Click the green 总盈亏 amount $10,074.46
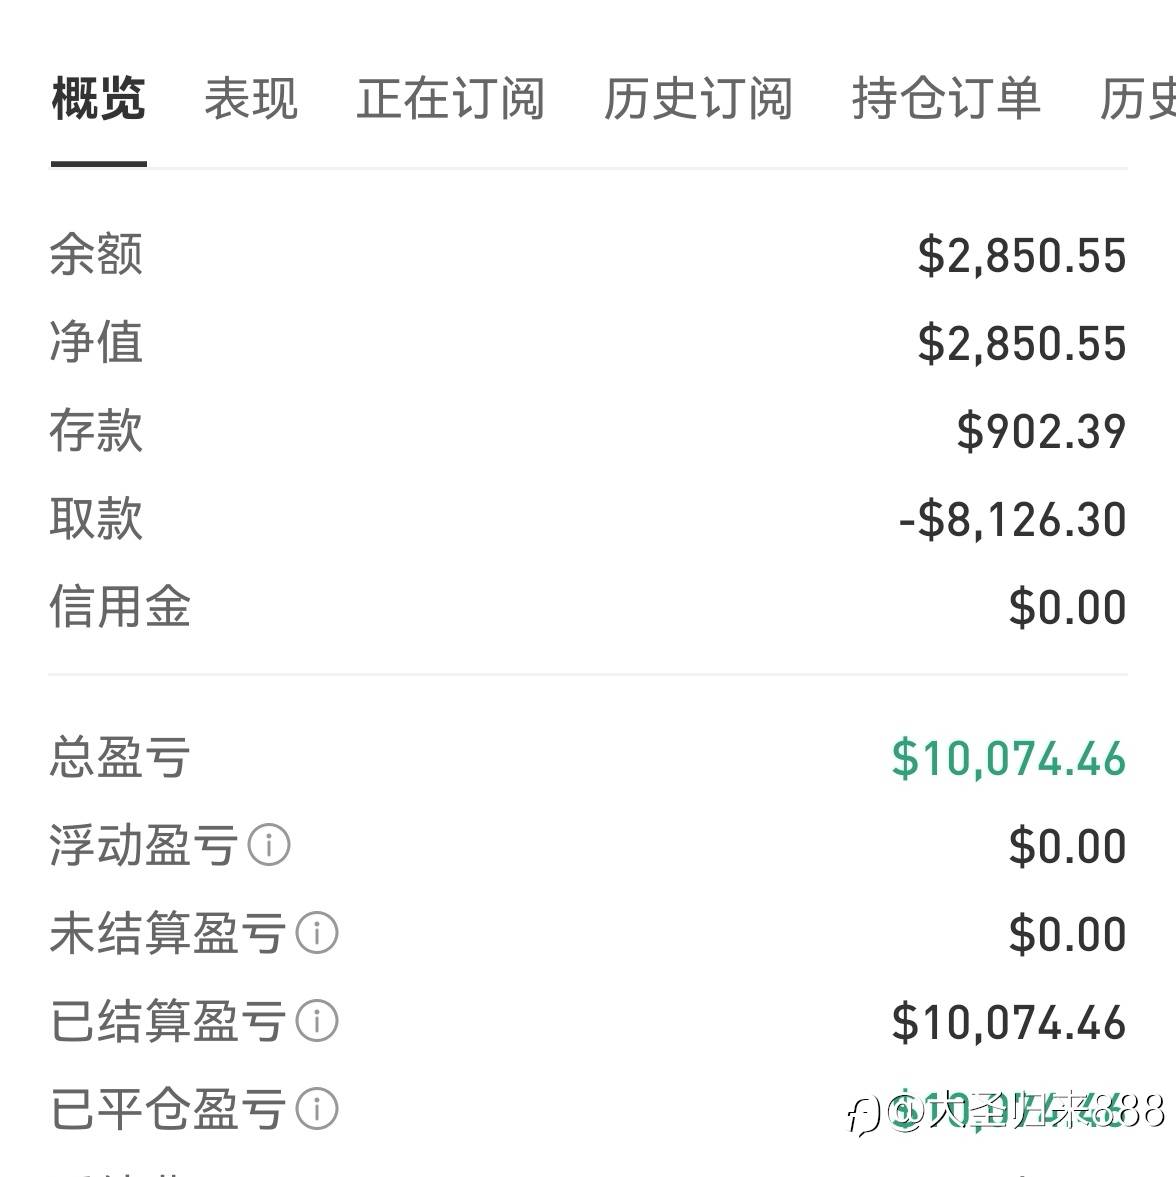The height and width of the screenshot is (1177, 1176). 1008,759
